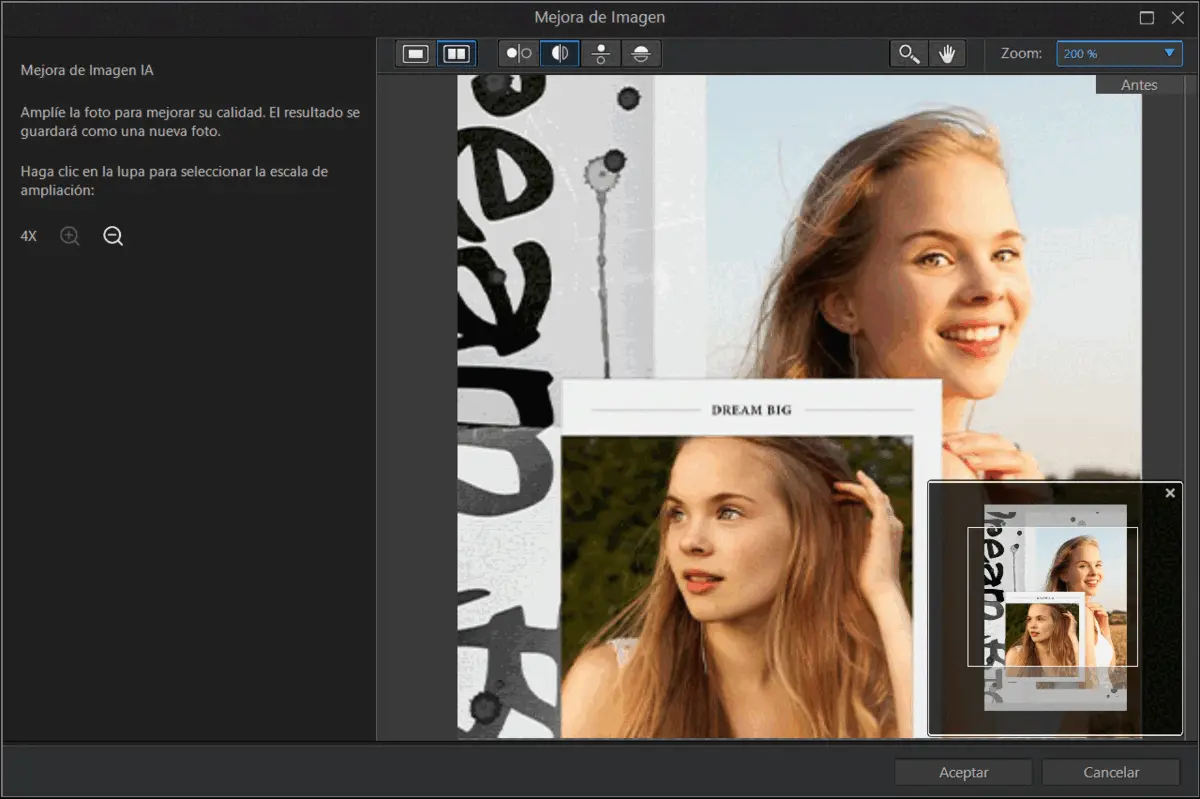Click the zoom-out magnifier beside 4X

pyautogui.click(x=112, y=236)
